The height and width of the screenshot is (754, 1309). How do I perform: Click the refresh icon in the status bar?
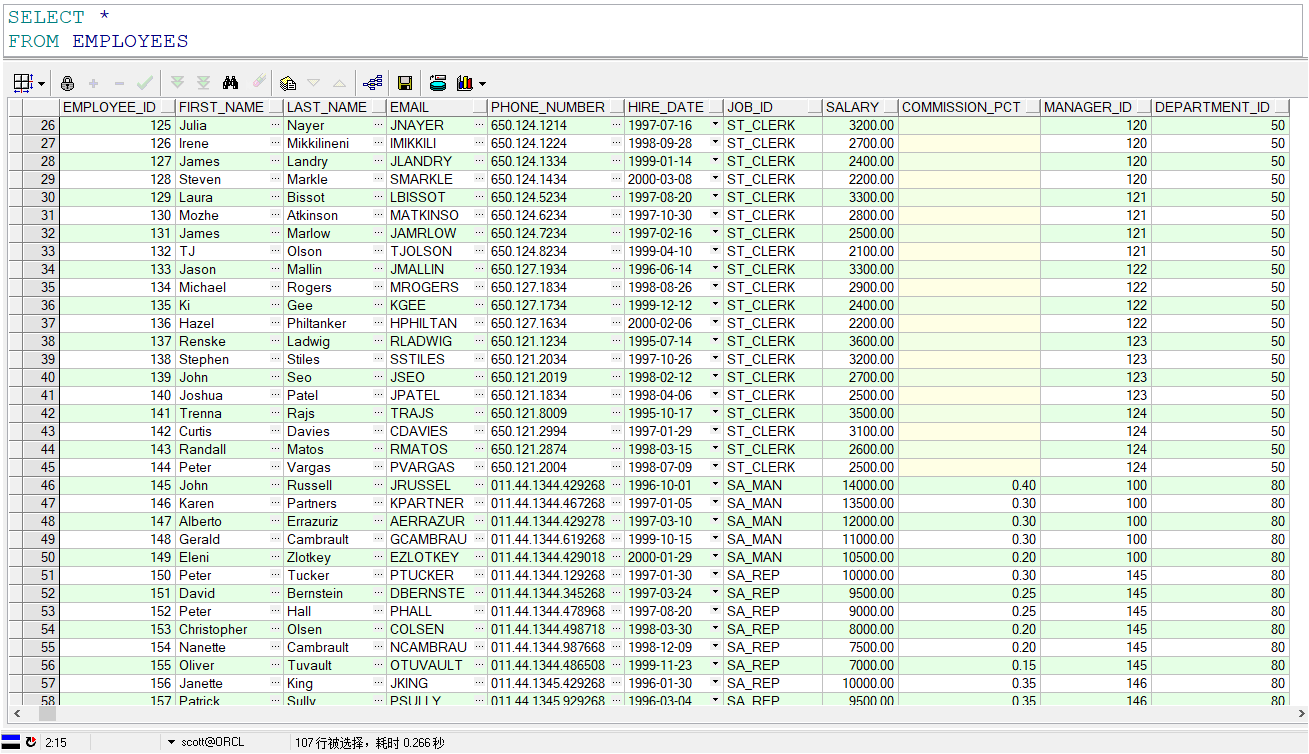(31, 744)
